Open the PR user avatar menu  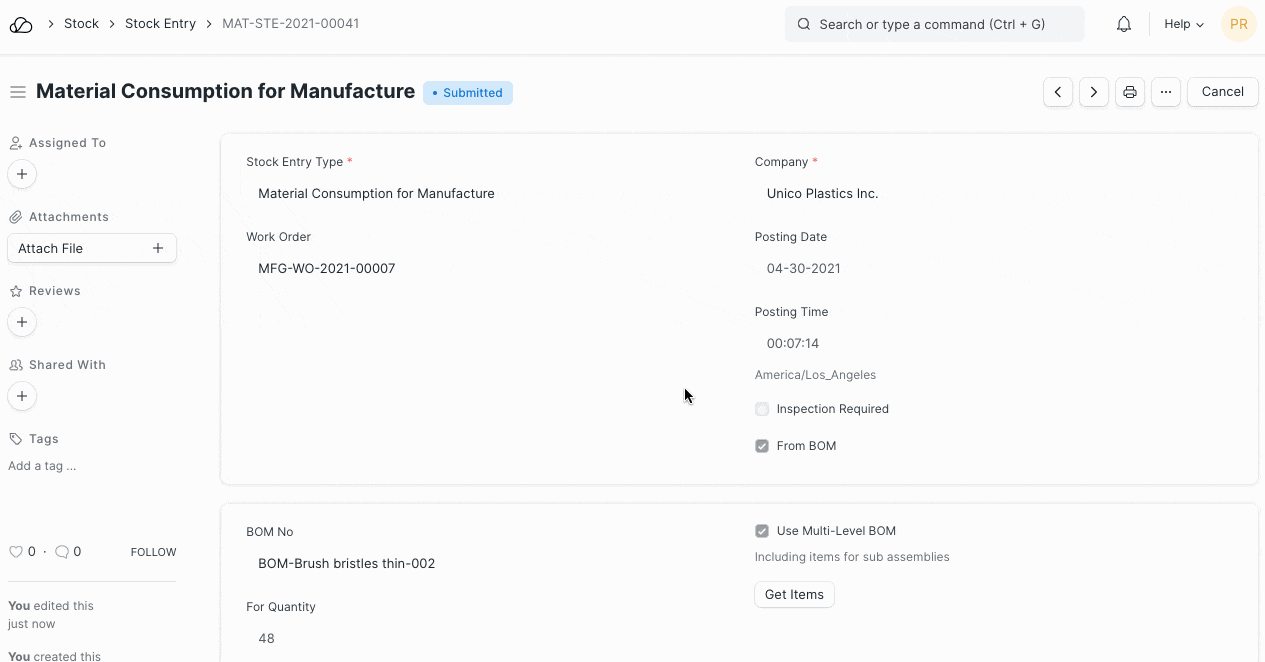[1238, 24]
